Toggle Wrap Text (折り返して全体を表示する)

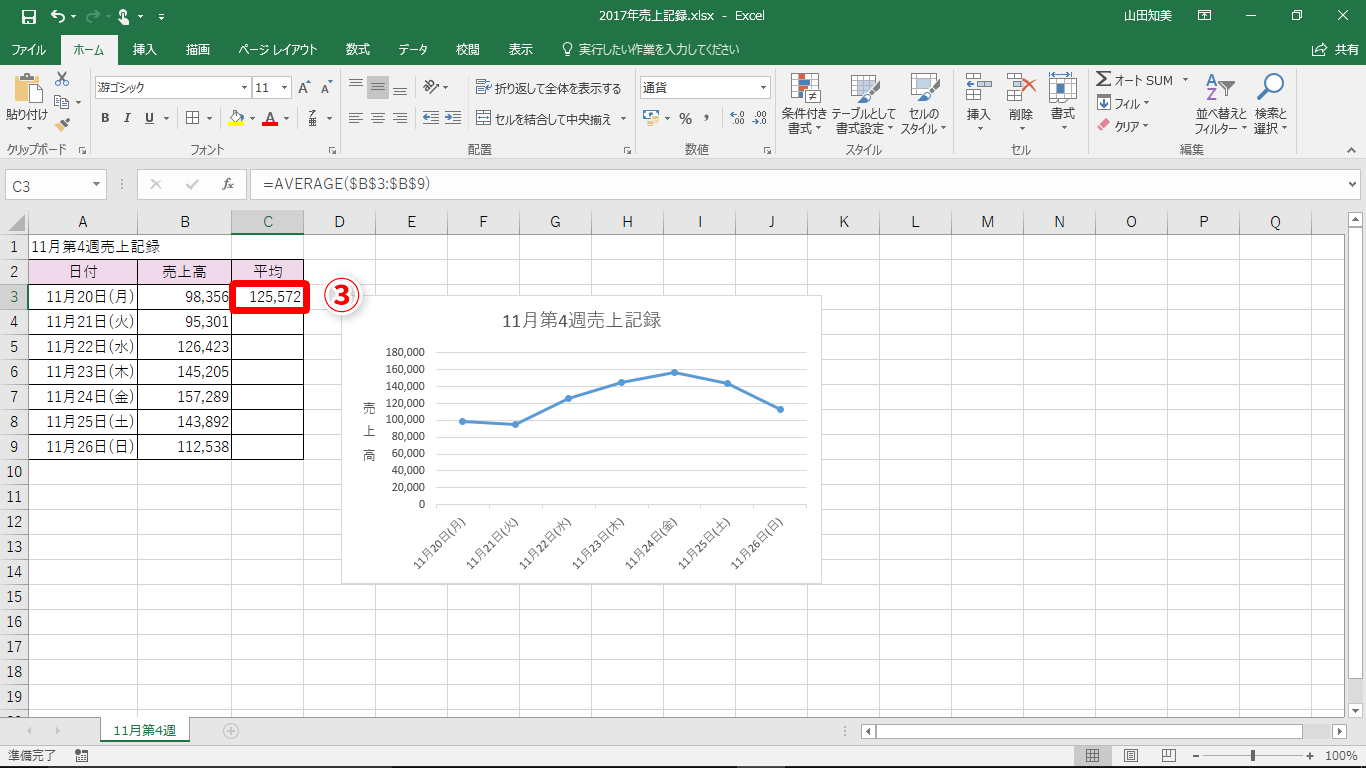(548, 88)
